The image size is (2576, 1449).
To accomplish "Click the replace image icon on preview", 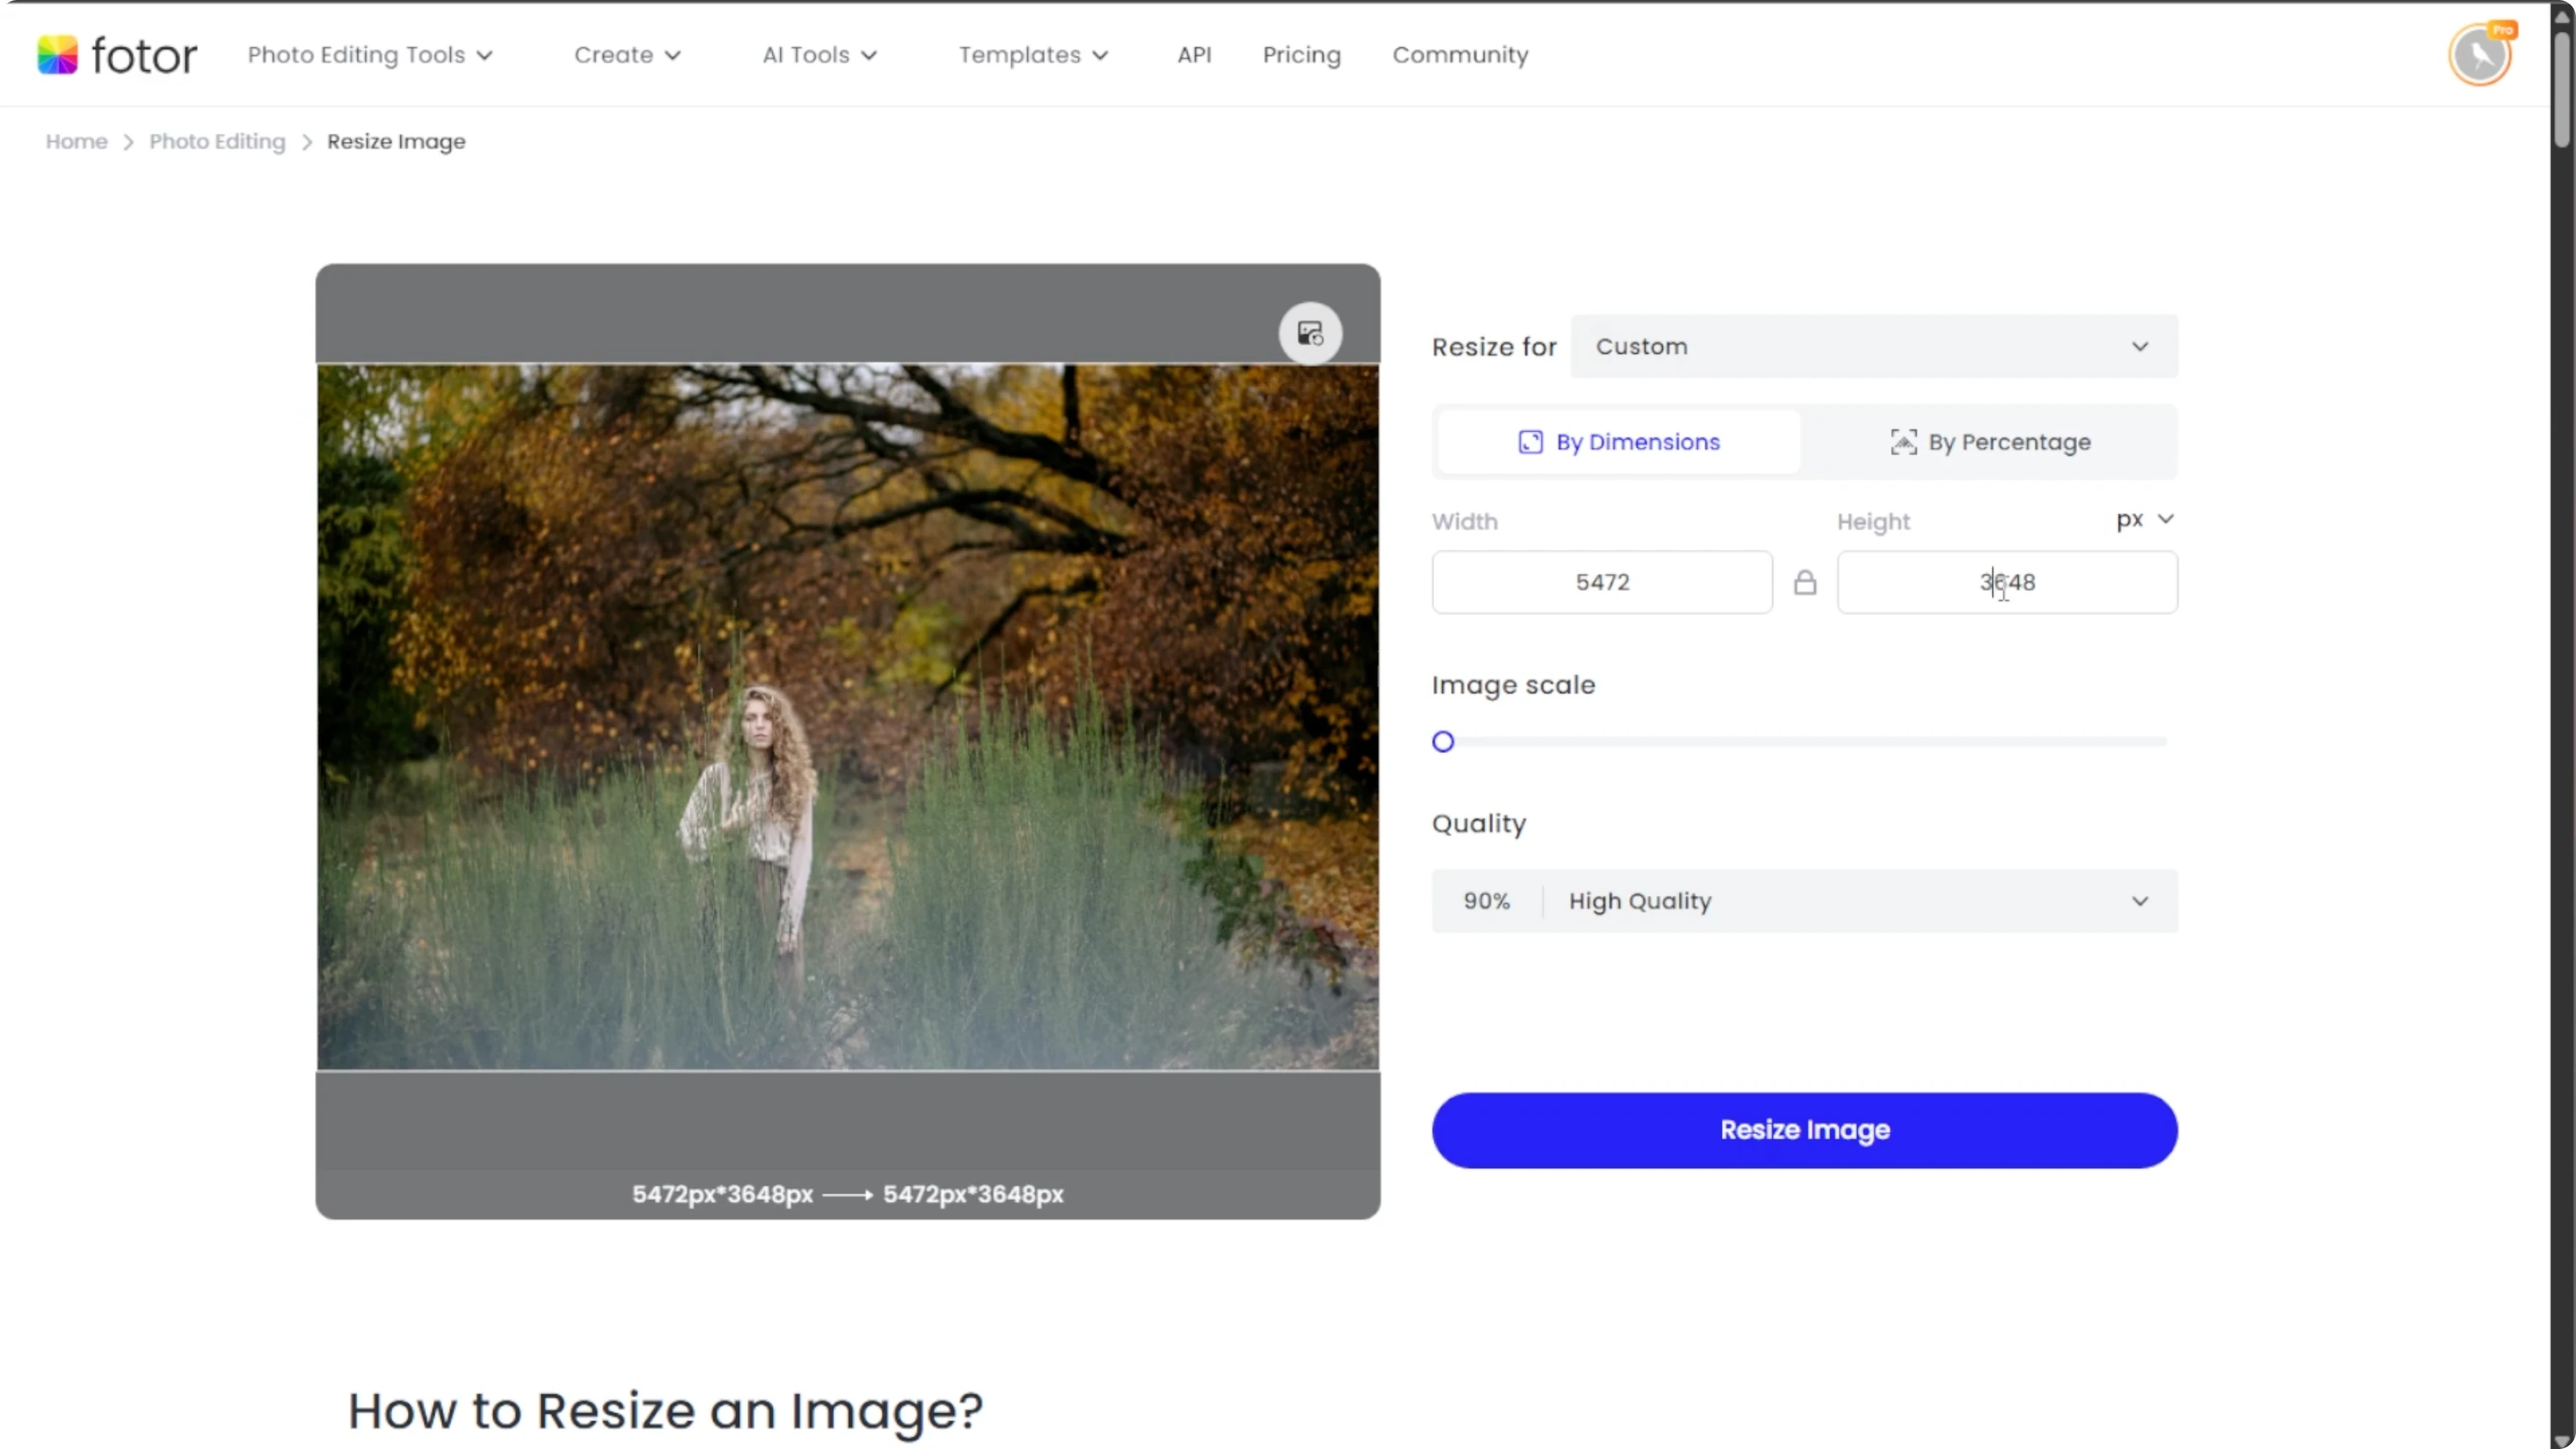I will [x=1310, y=333].
